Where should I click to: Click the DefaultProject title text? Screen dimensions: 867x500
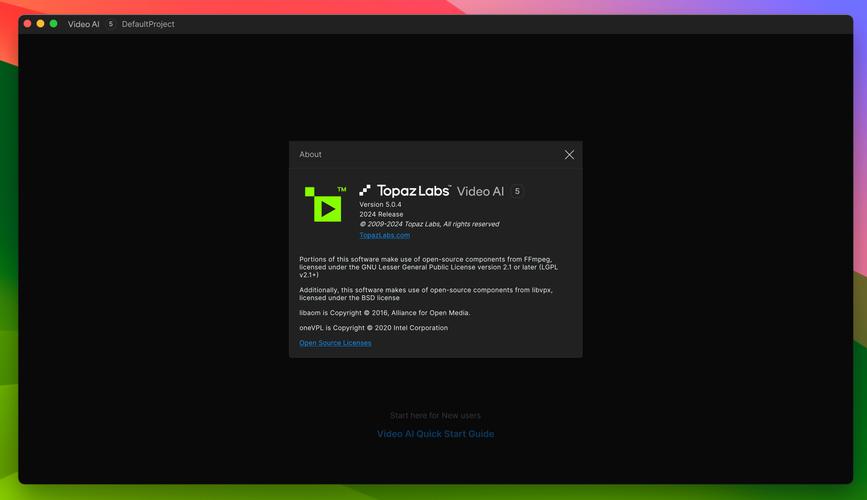(x=148, y=24)
